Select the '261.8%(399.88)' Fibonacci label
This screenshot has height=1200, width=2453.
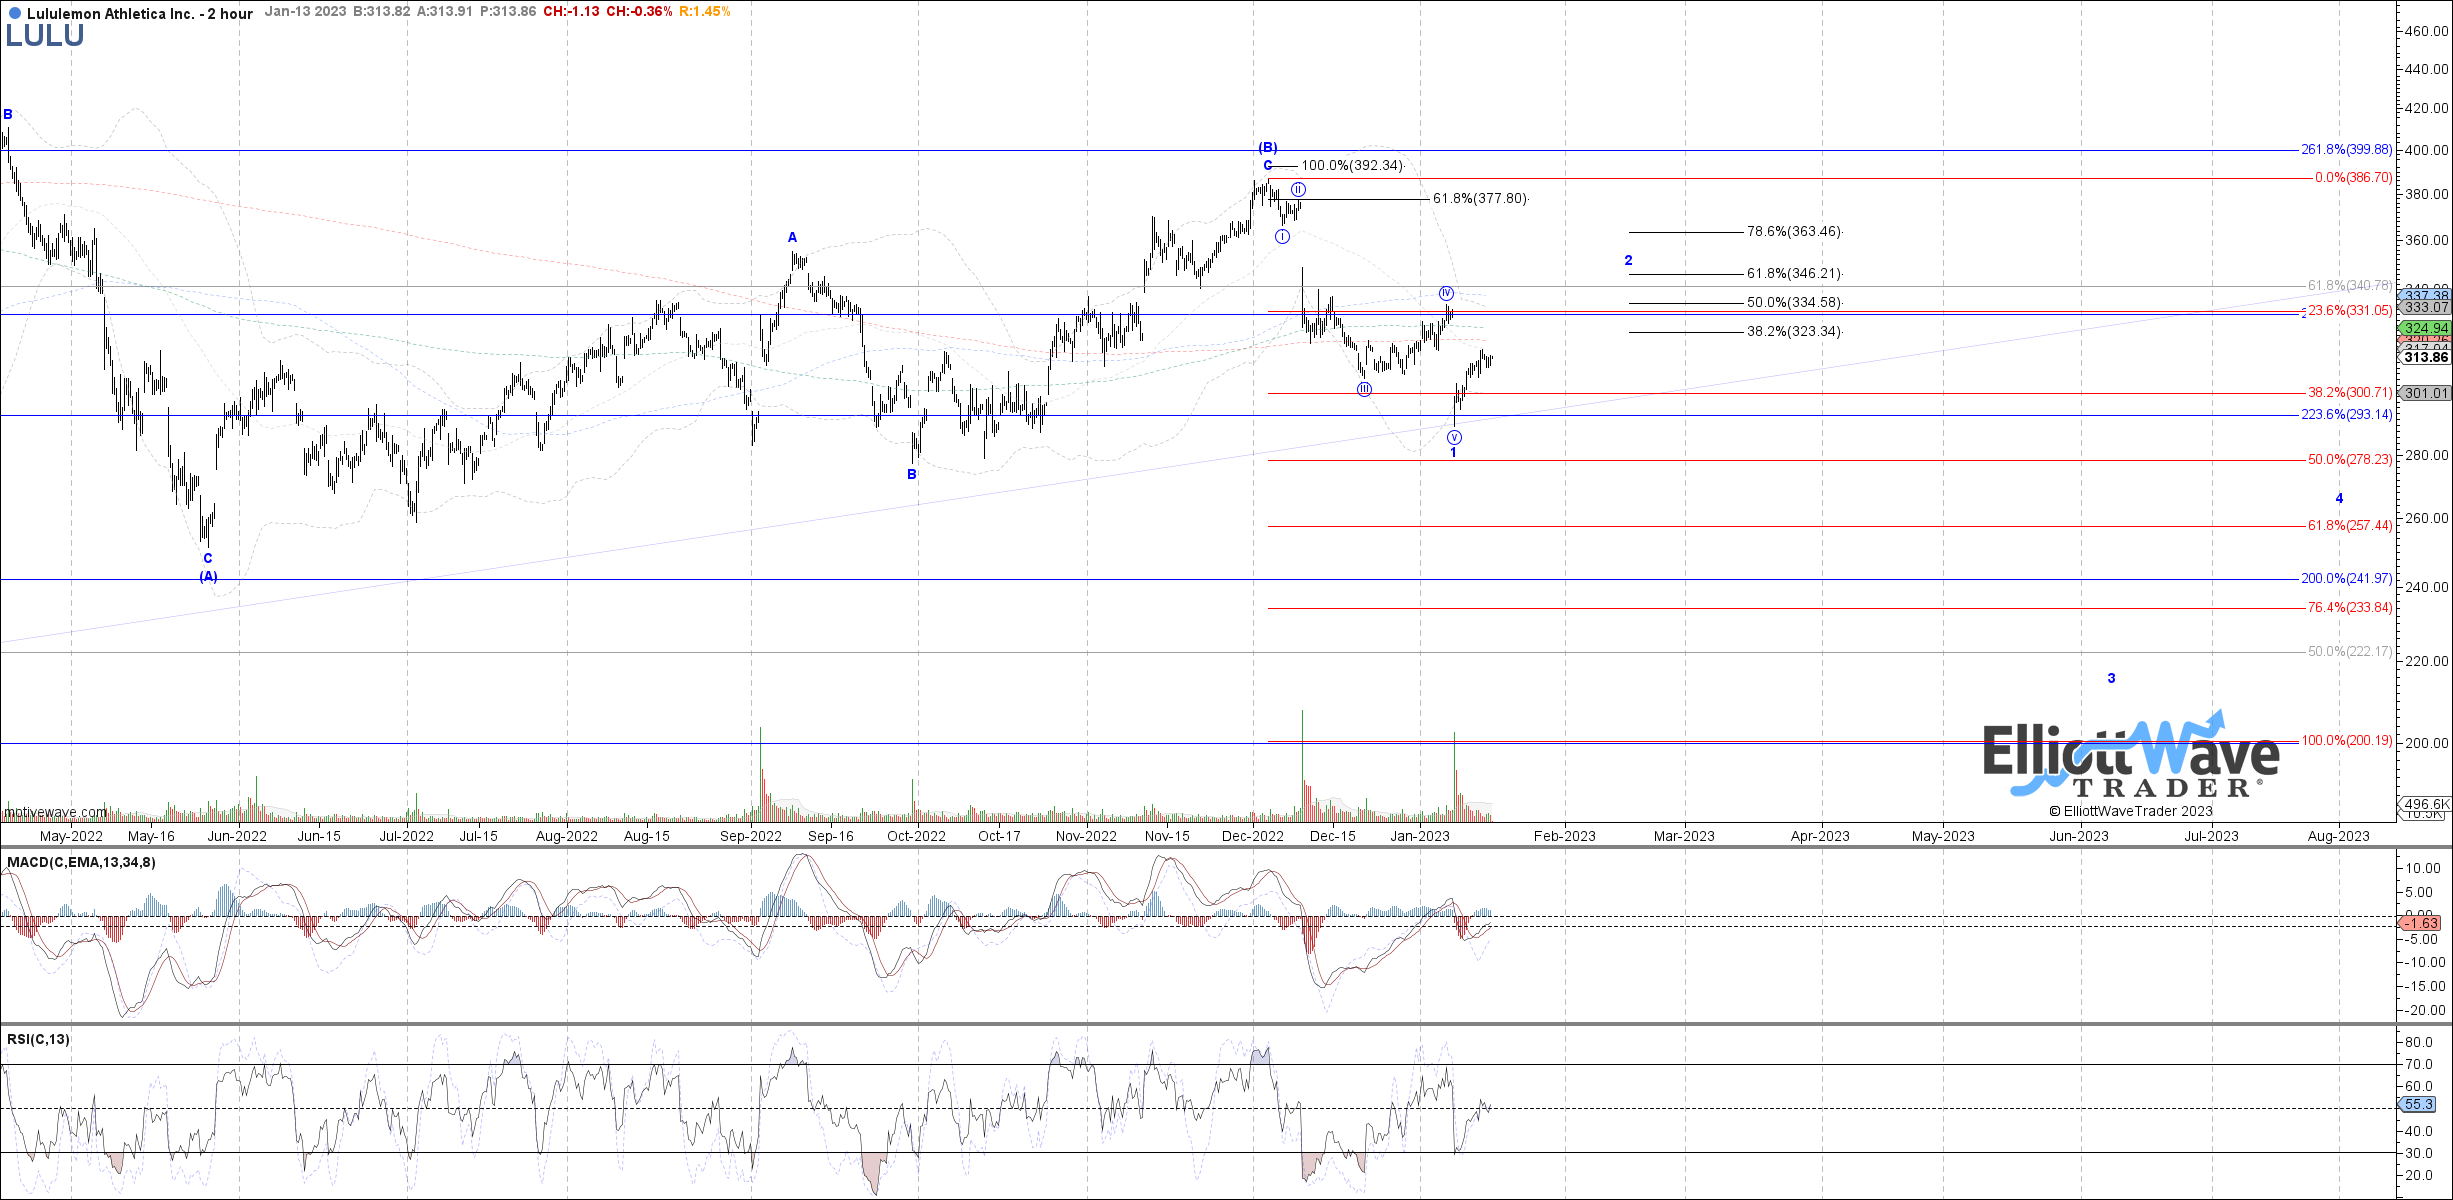[x=2346, y=150]
